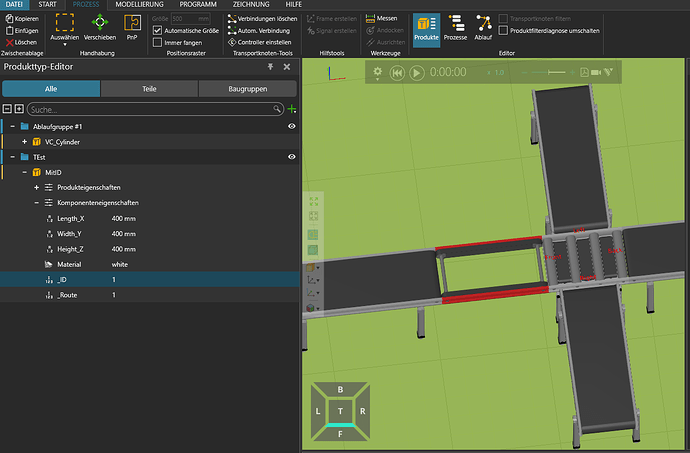Adjust simulation speed slider
Screen dimensions: 690x453
[x=548, y=72]
